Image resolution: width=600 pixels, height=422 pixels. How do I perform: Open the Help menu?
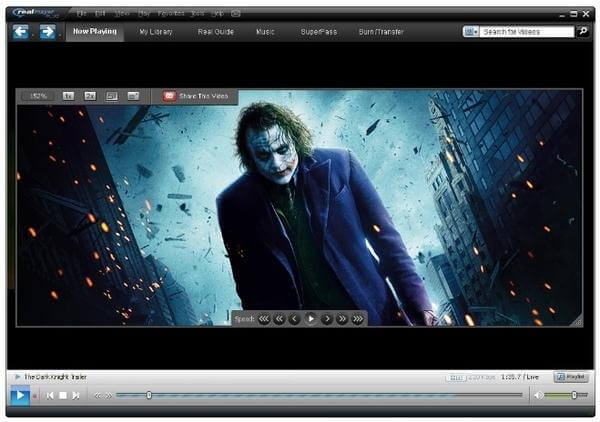click(217, 13)
